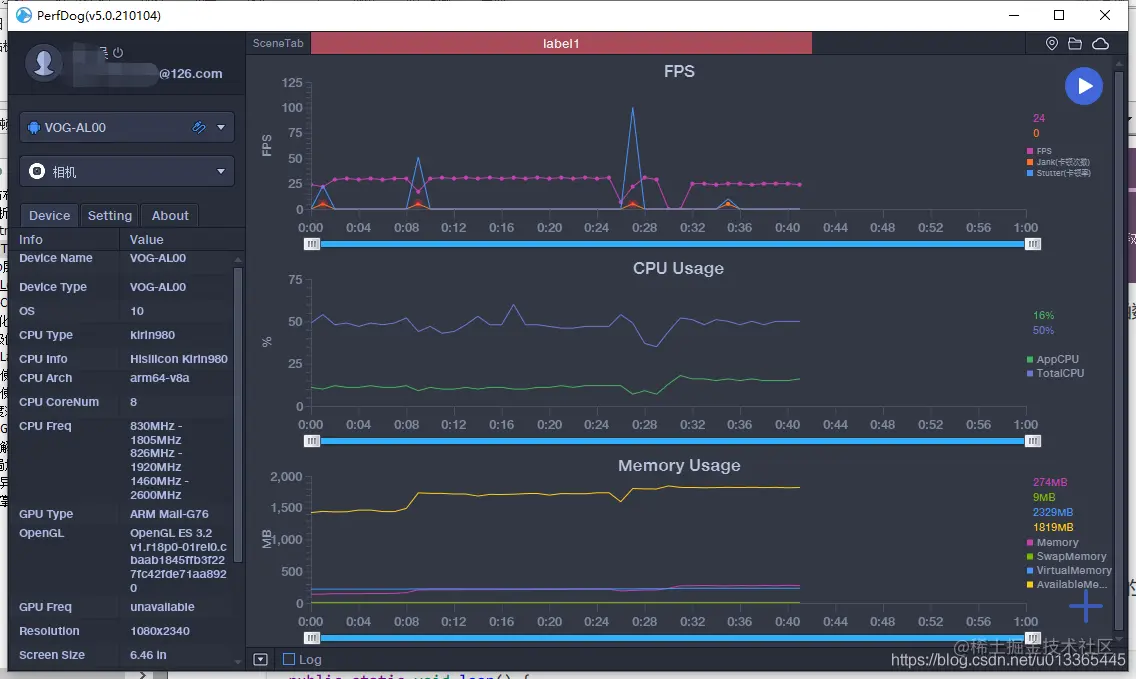Click the FPS chart left range handle

[312, 244]
